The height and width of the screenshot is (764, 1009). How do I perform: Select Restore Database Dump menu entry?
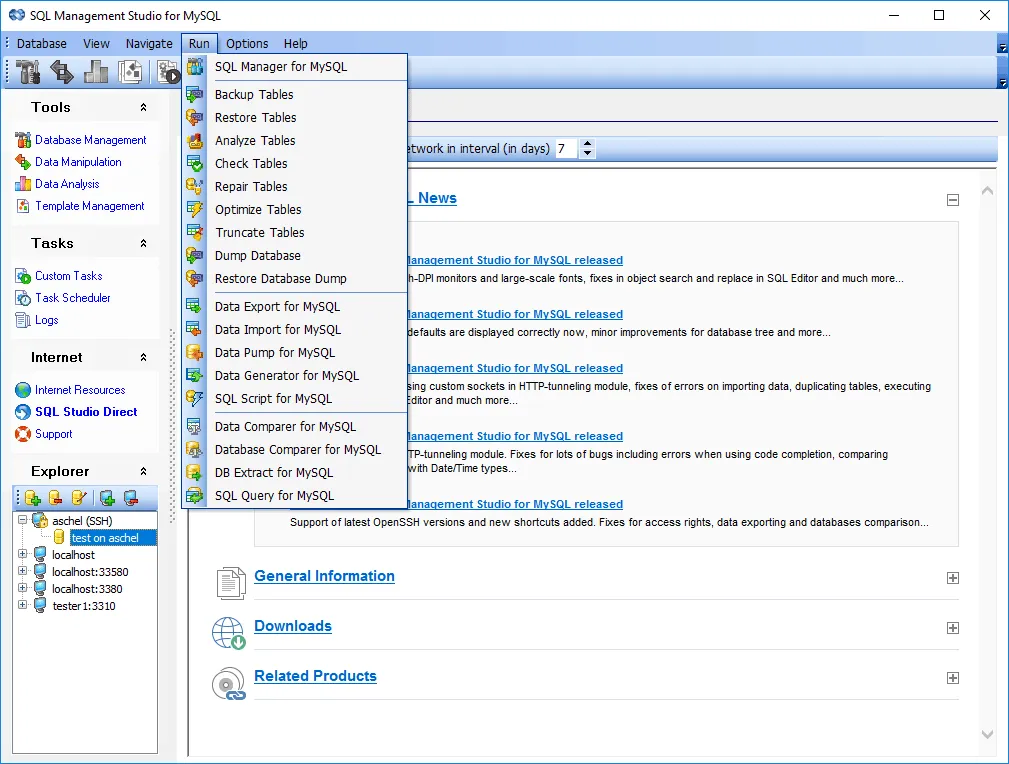click(295, 279)
